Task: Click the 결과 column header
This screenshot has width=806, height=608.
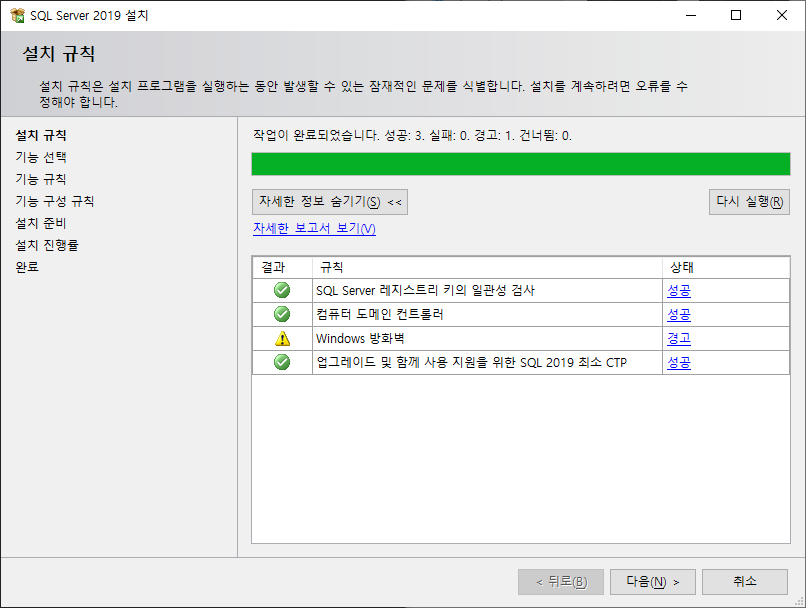Action: point(282,267)
